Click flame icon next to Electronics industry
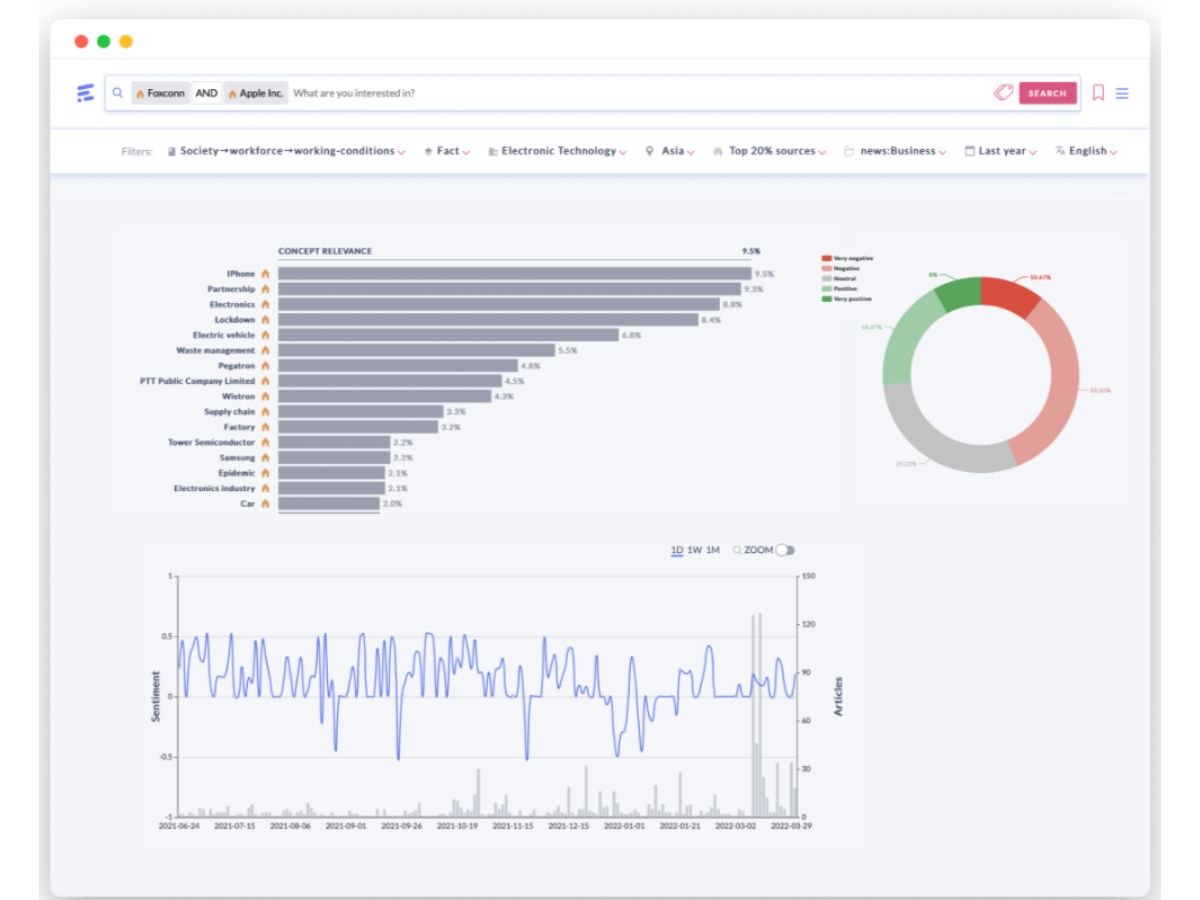The image size is (1200, 900). pos(265,488)
